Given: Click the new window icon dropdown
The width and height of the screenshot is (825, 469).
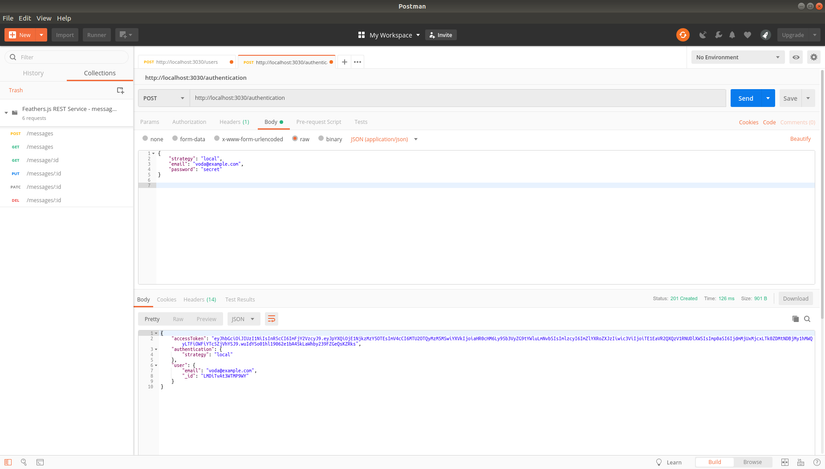Looking at the screenshot, I should coord(127,35).
